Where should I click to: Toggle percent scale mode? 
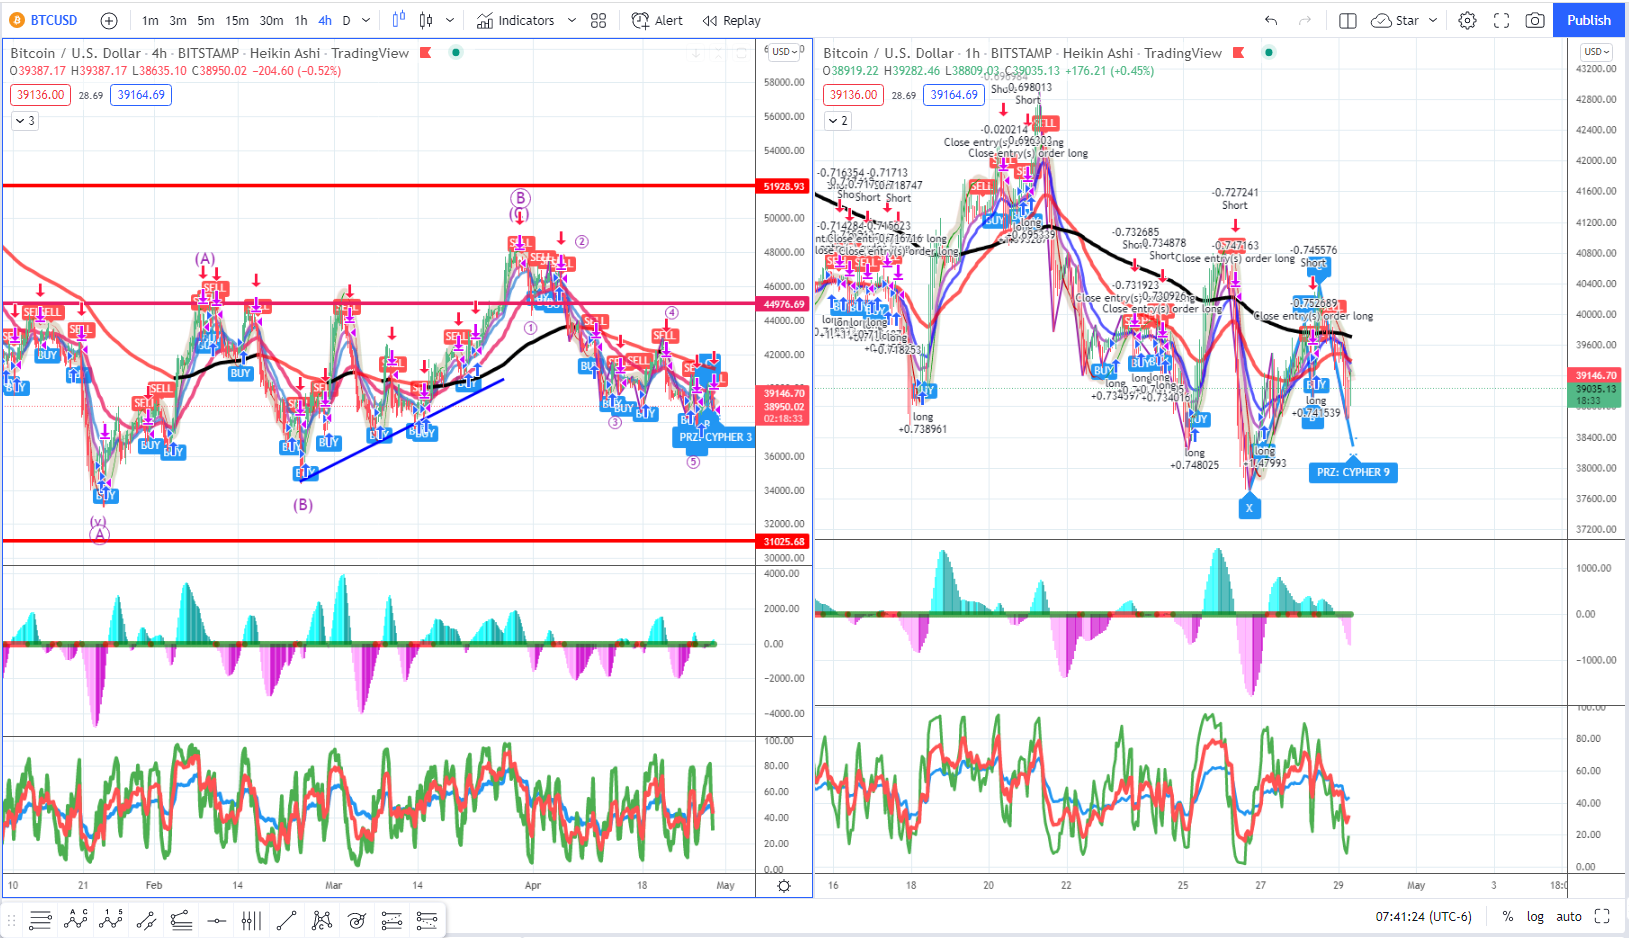[x=1507, y=916]
